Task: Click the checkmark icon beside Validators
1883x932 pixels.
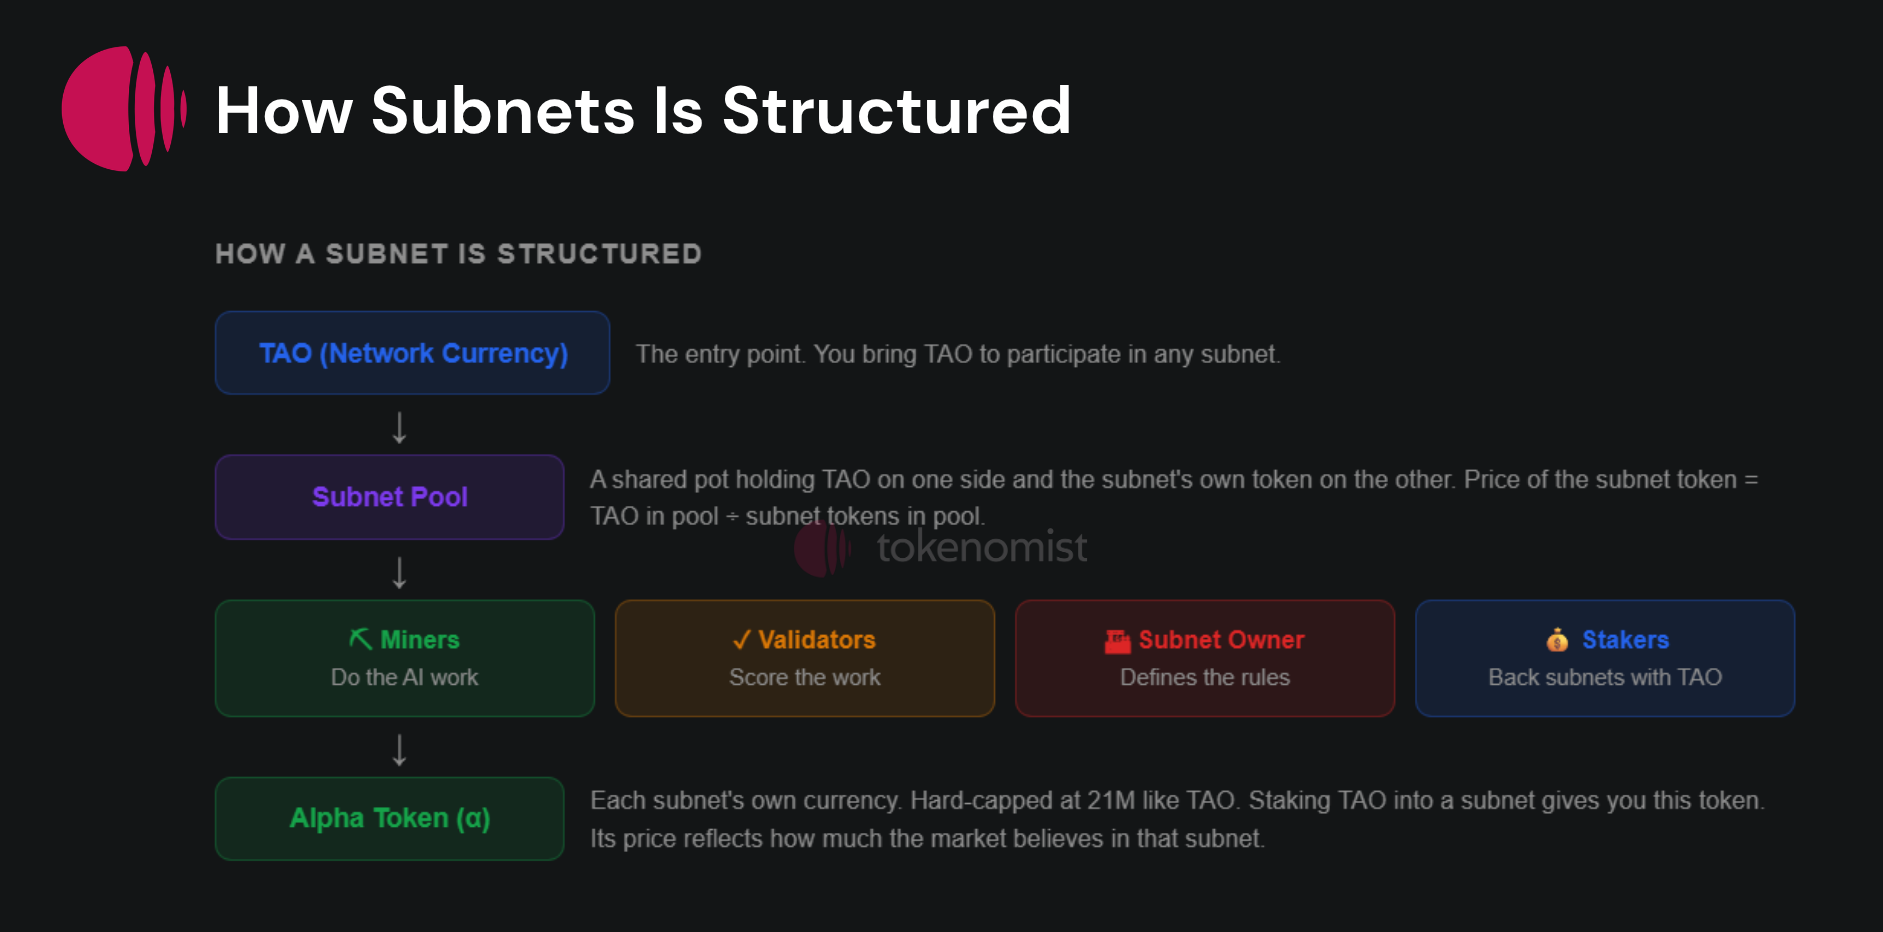Action: (741, 640)
